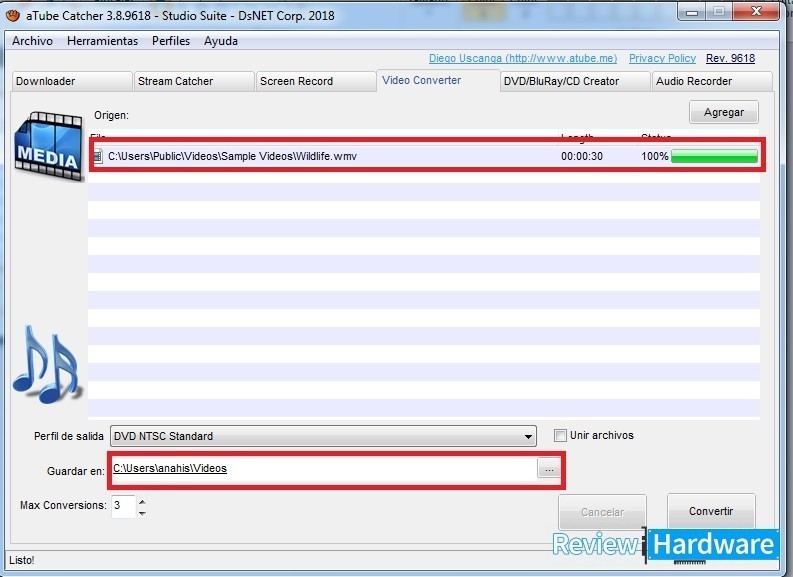Switch to the Stream Catcher tab

(193, 81)
